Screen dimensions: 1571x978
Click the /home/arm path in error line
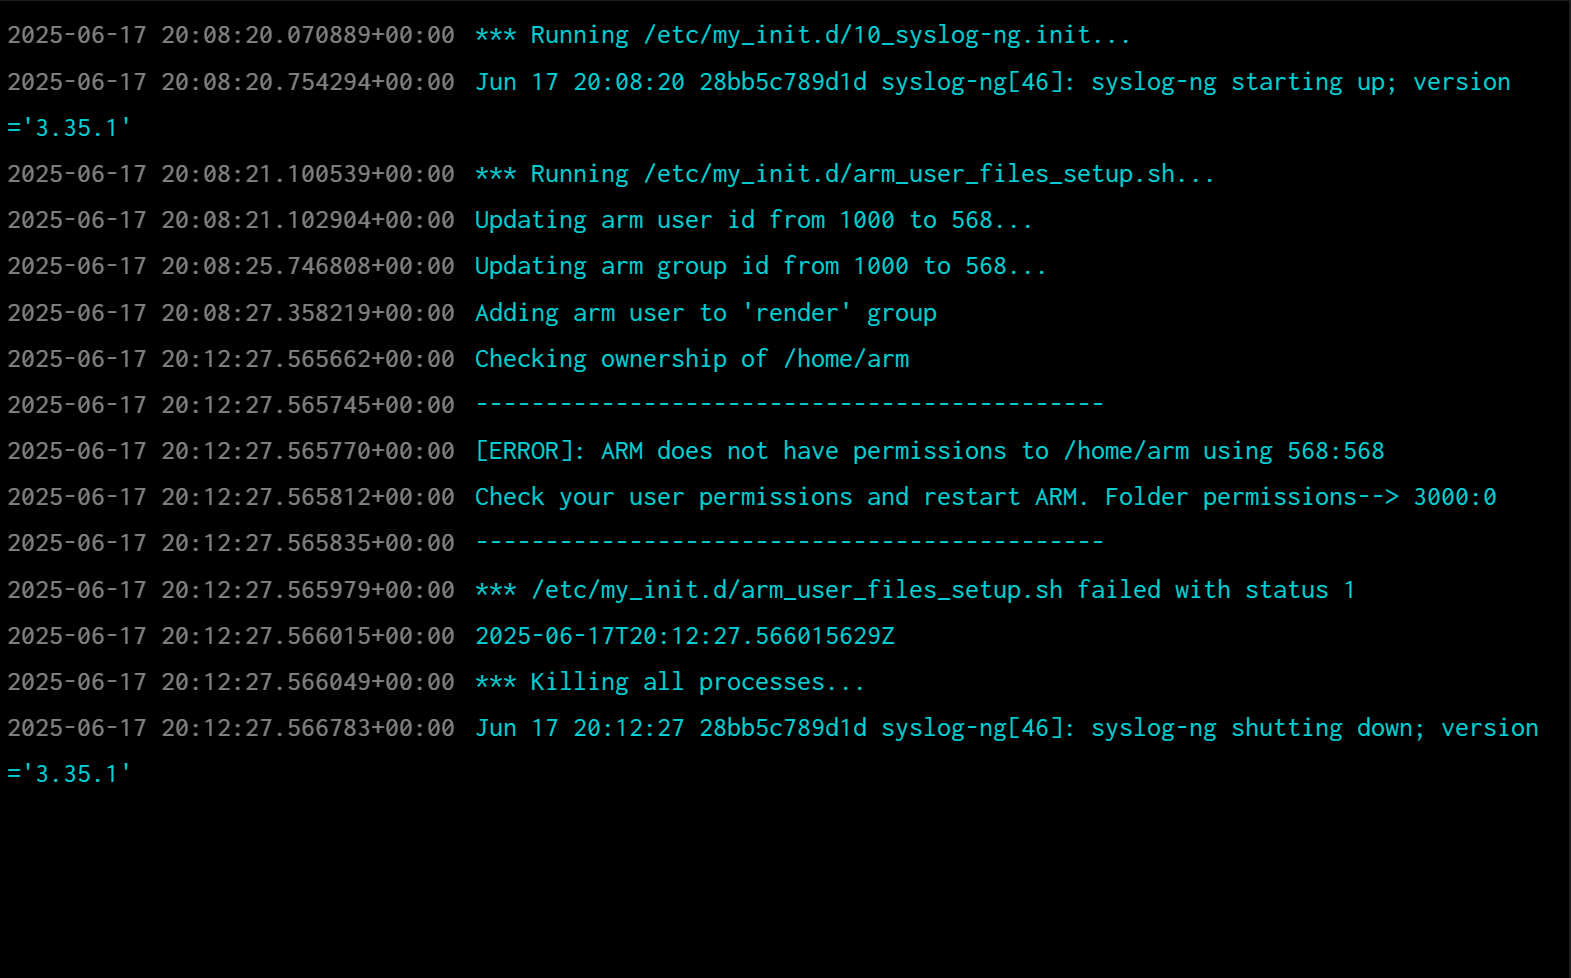(x=1126, y=451)
